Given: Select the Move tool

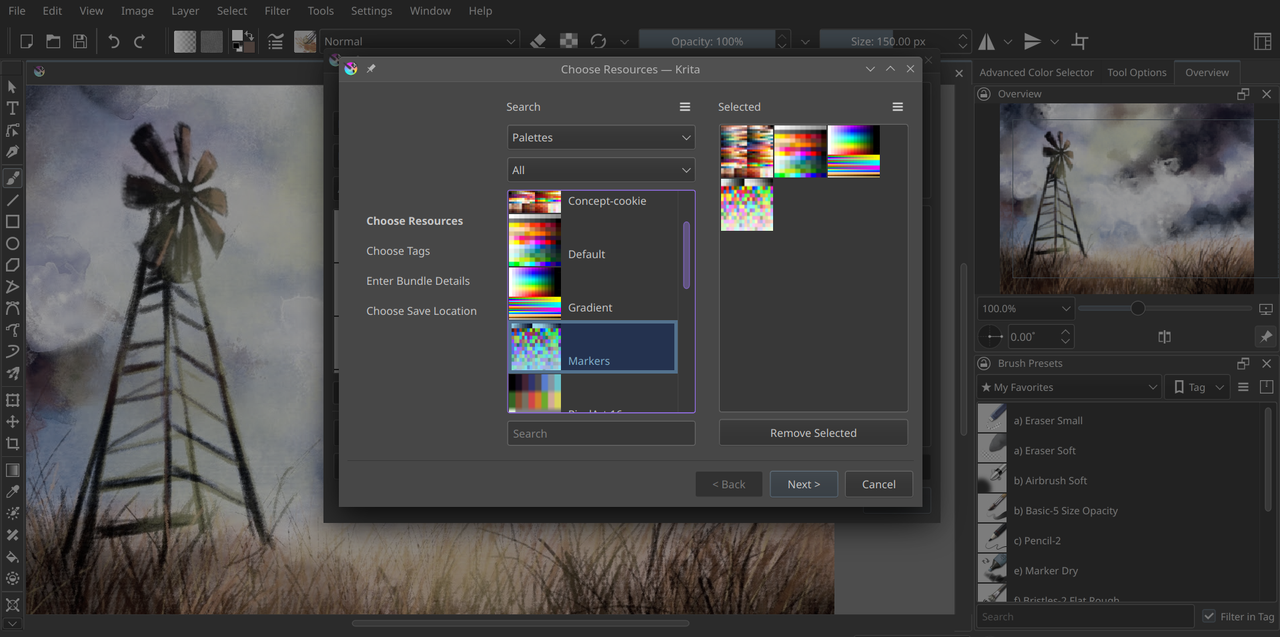Looking at the screenshot, I should 12,422.
